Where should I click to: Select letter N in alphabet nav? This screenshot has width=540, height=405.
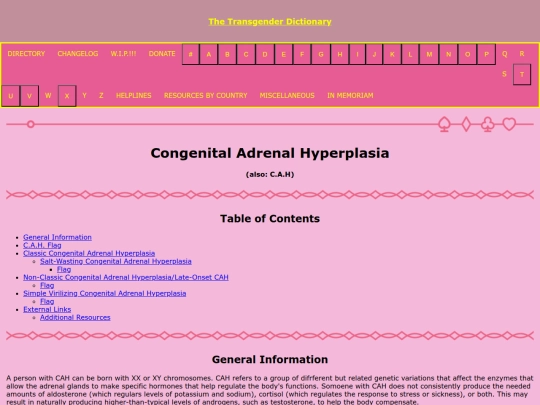(448, 54)
